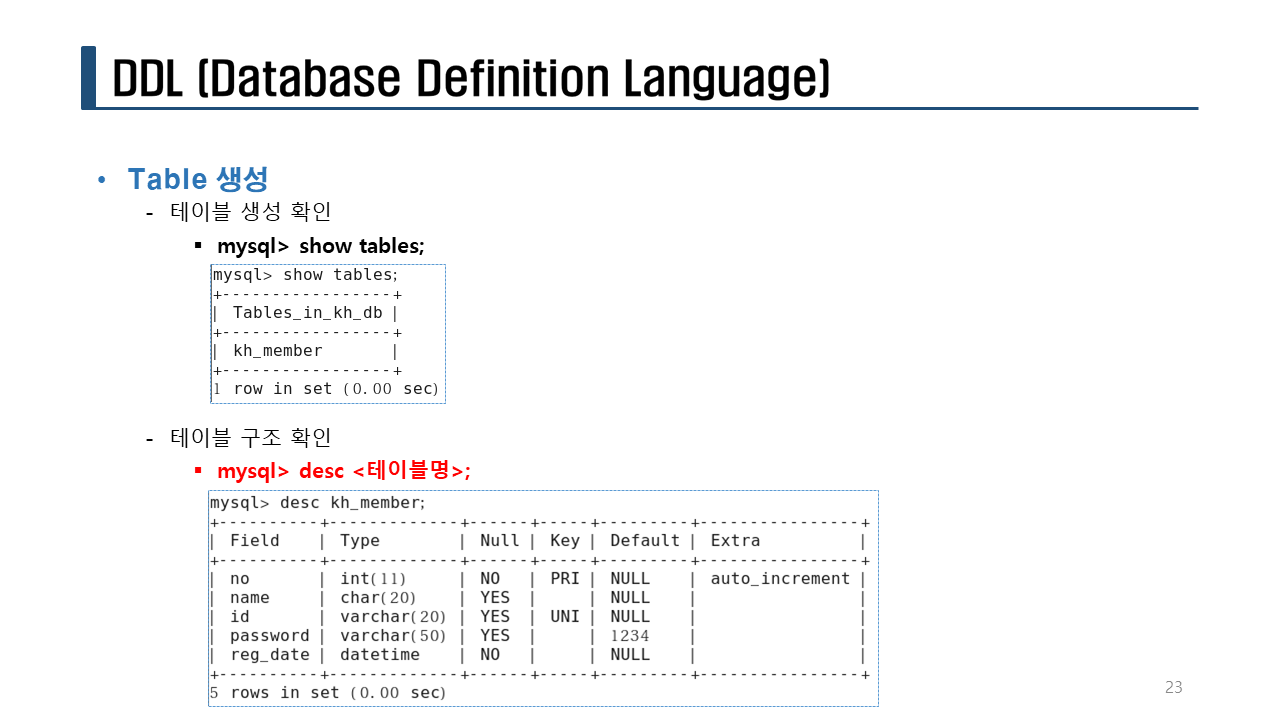1280x720 pixels.
Task: Click the 'auto_increment' extra cell
Action: pyautogui.click(x=780, y=579)
